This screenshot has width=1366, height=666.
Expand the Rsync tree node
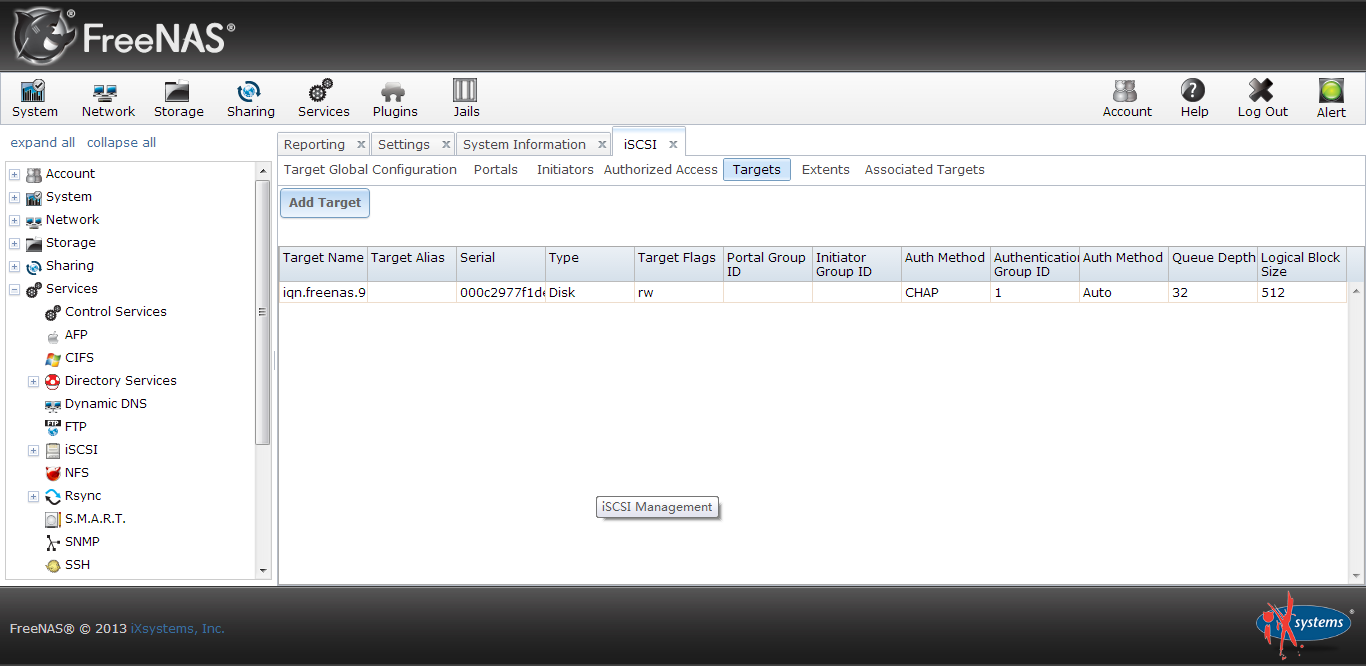pos(33,496)
